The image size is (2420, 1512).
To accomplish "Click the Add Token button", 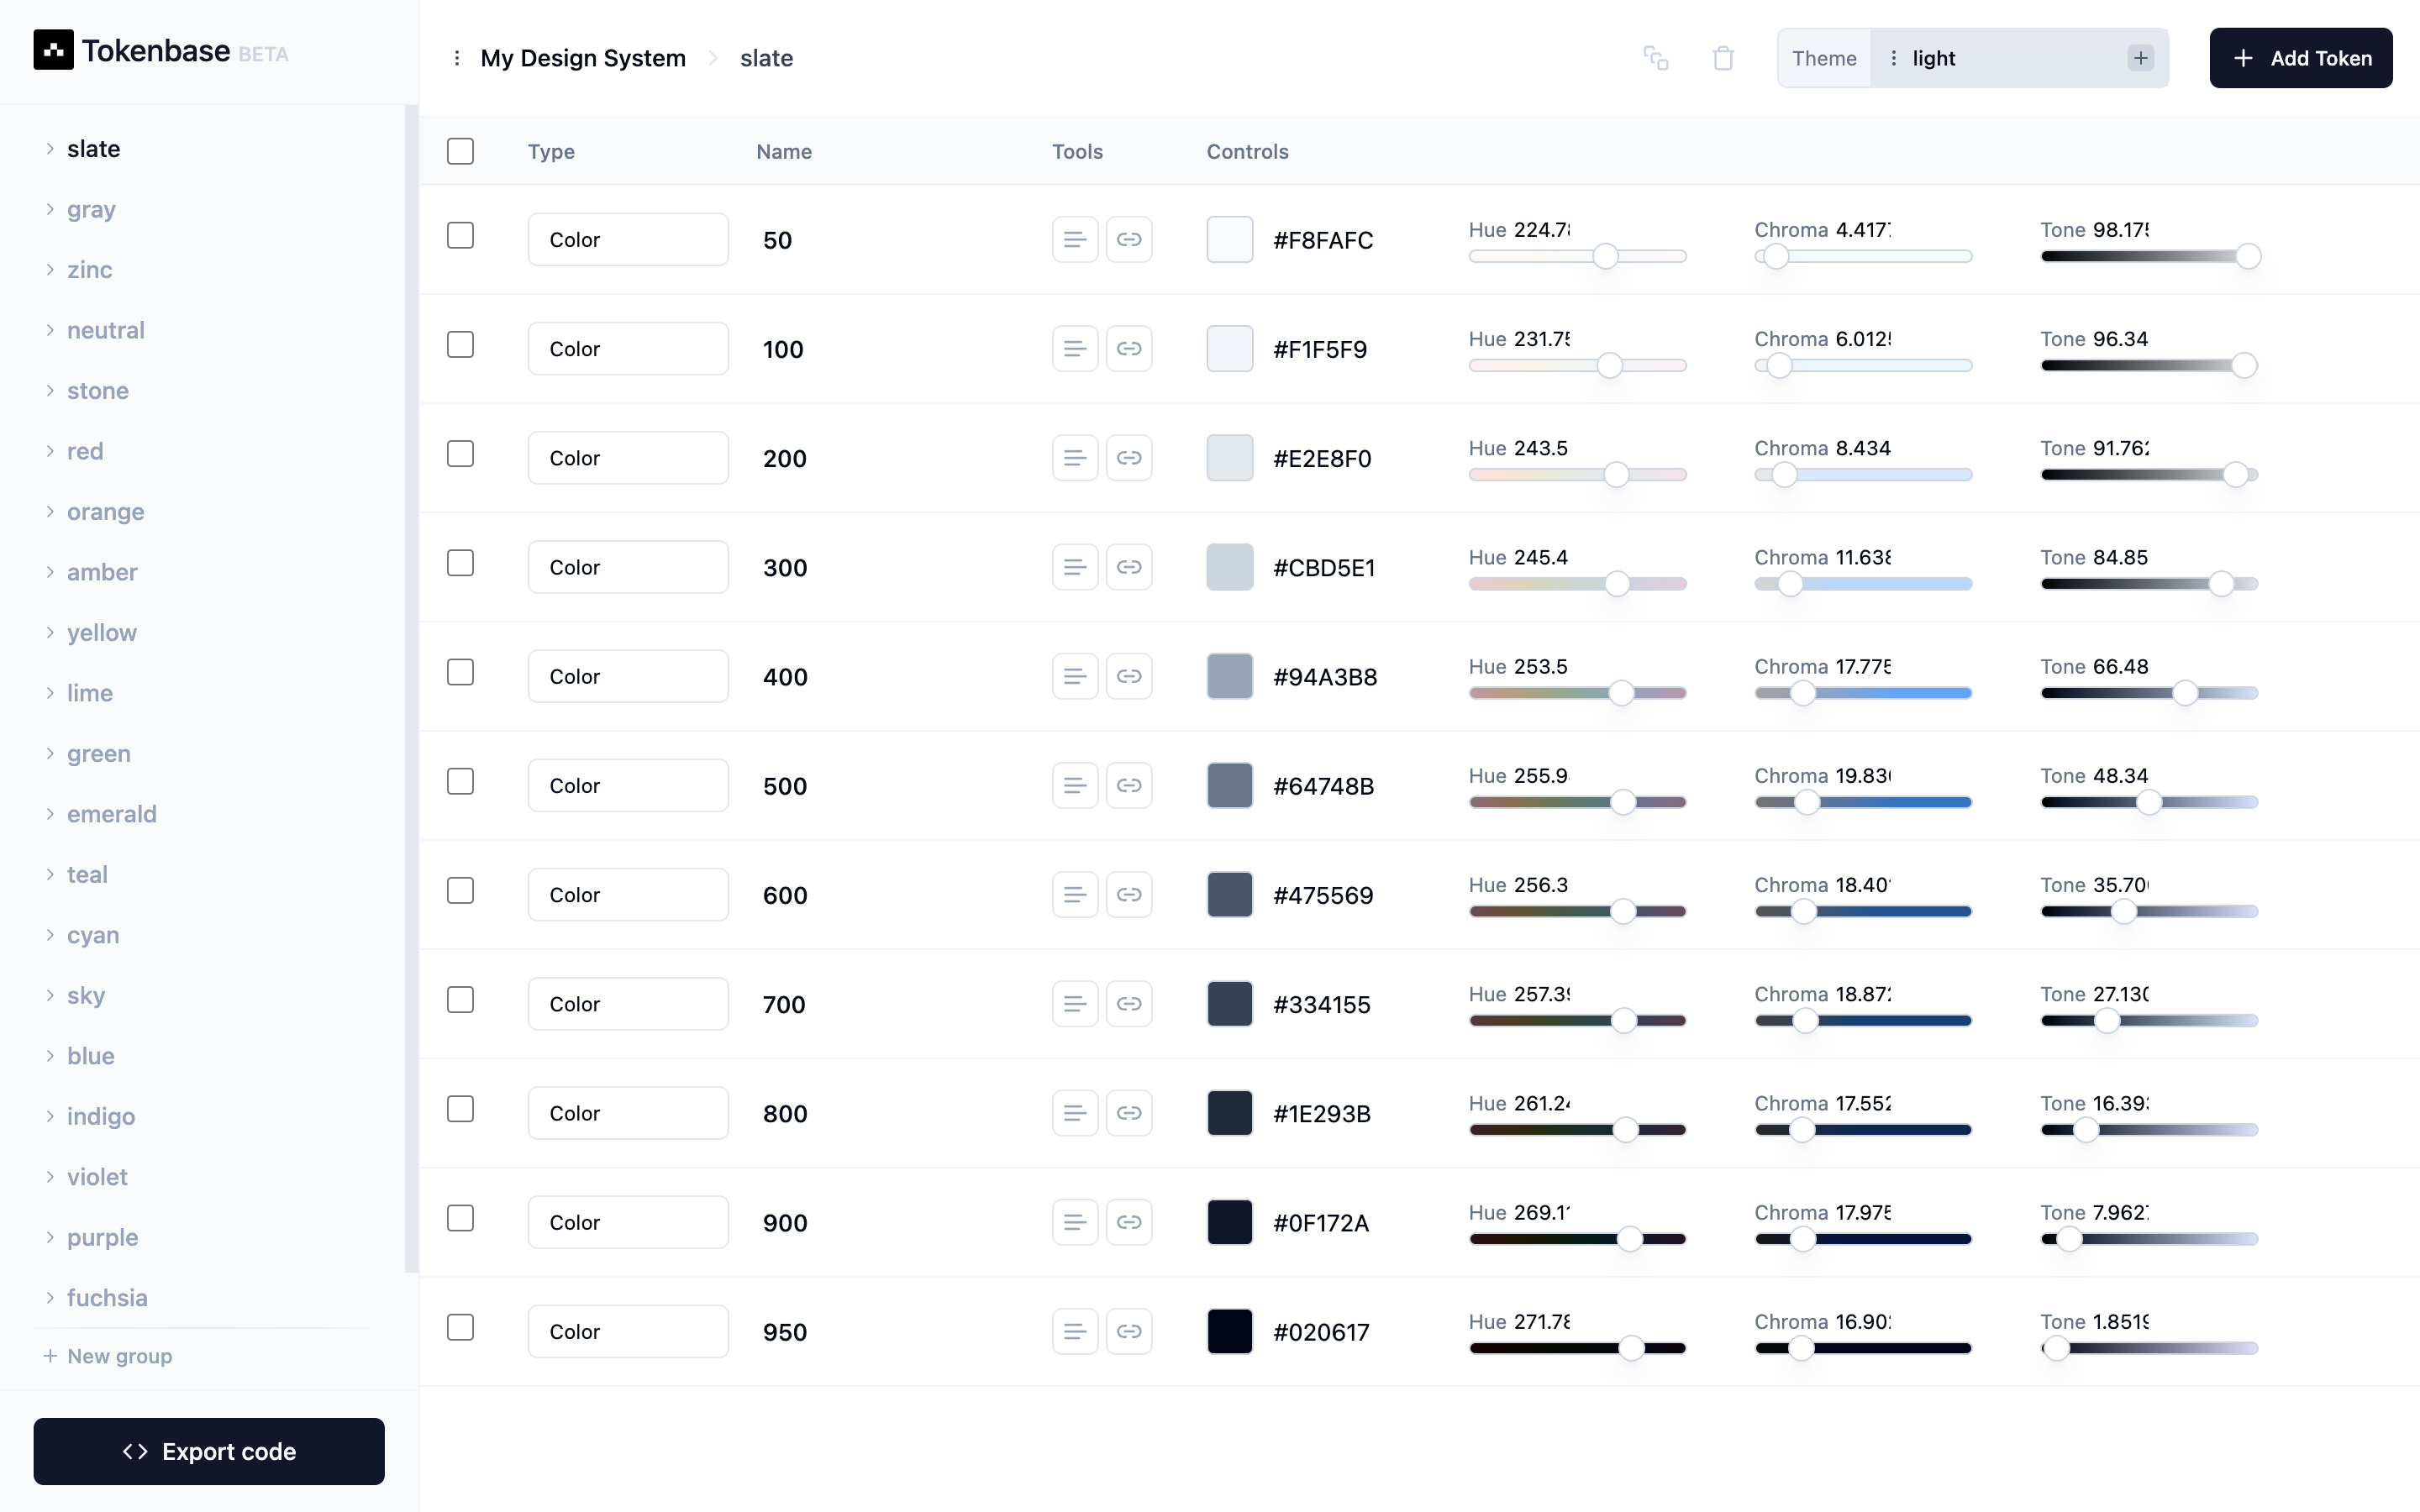I will tap(2301, 58).
